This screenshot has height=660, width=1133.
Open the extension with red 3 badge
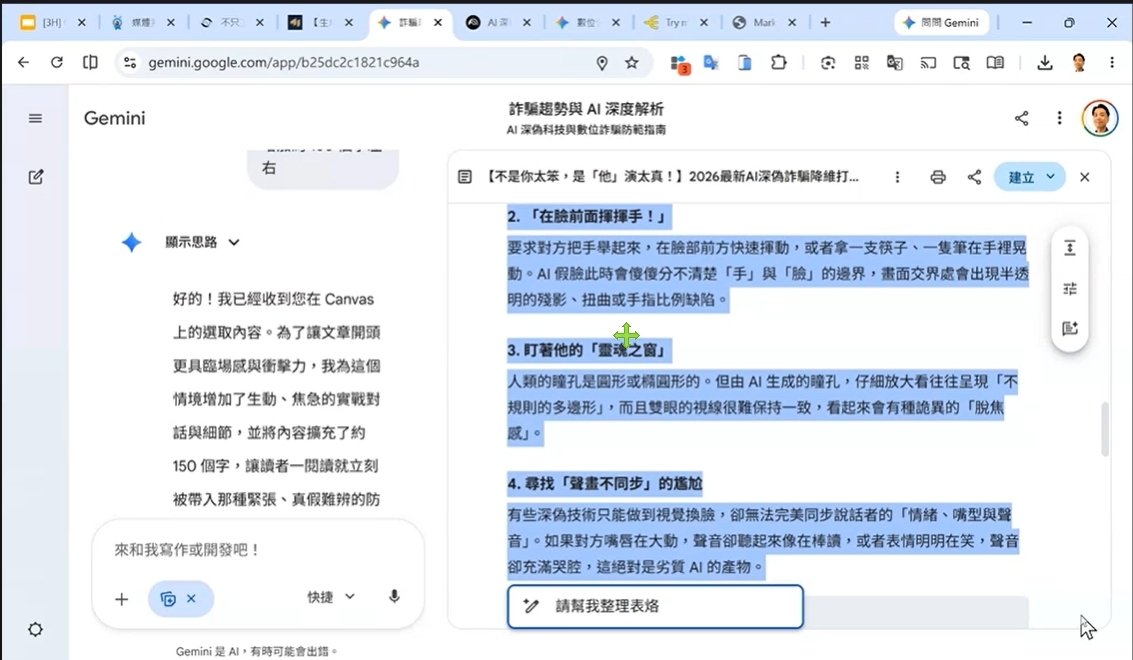(679, 64)
